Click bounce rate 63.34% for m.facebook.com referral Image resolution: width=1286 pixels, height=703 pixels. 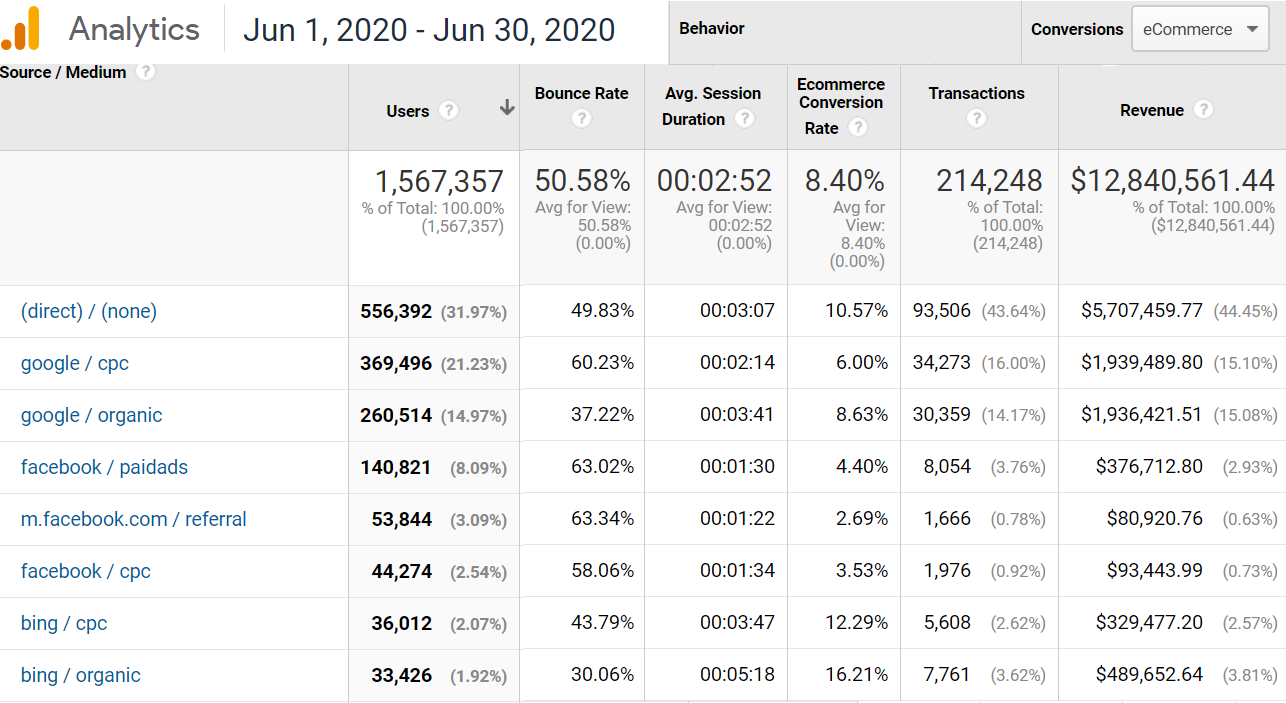click(x=602, y=519)
